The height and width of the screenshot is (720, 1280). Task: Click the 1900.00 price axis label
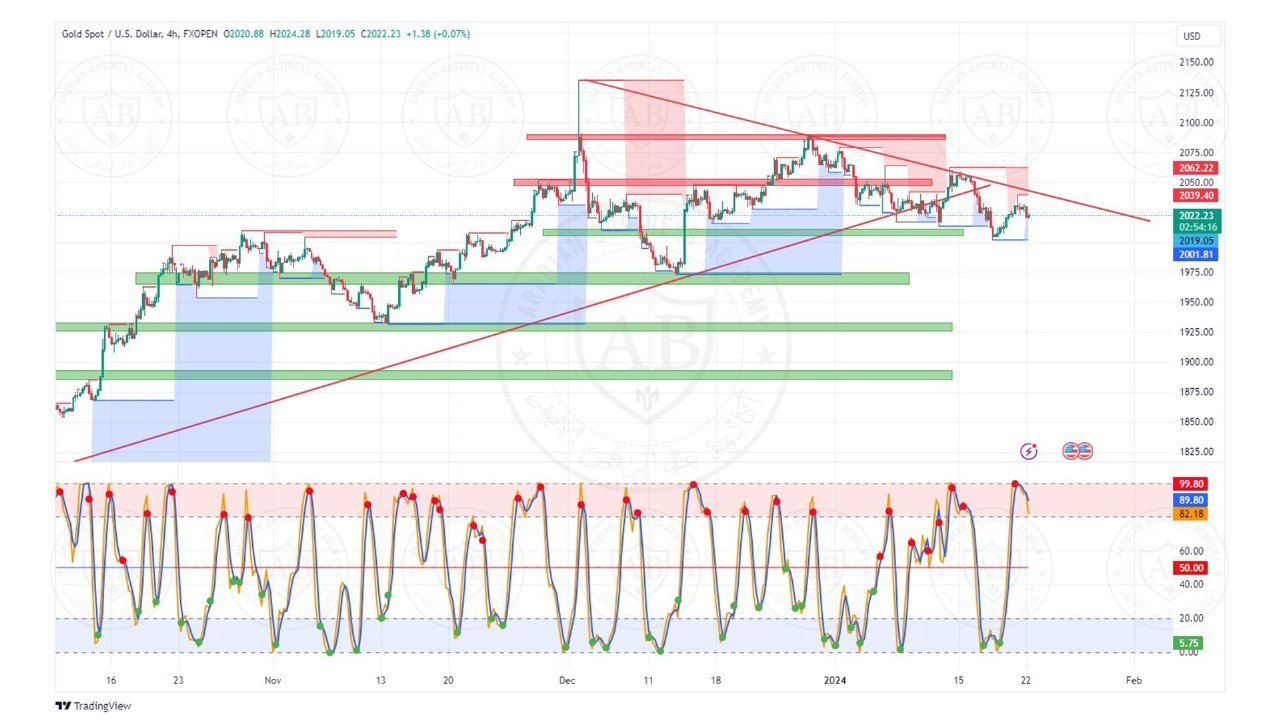(1197, 362)
